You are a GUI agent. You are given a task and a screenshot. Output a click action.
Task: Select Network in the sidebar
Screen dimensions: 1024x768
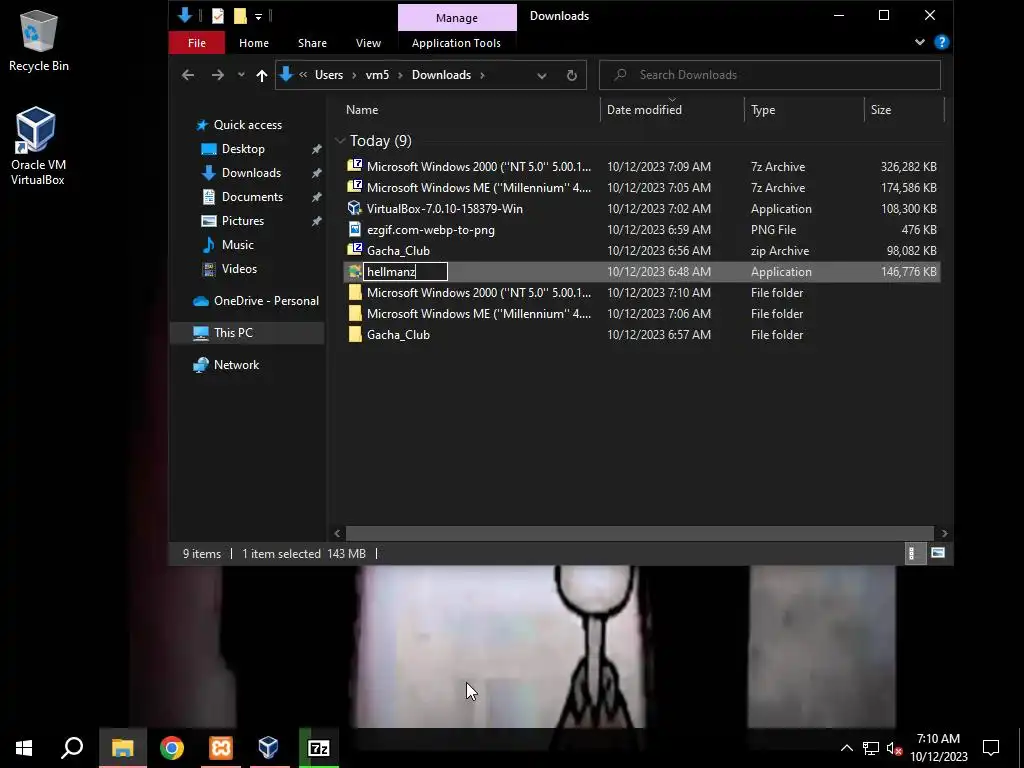pos(236,365)
